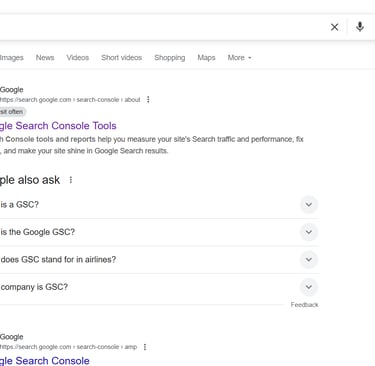375x366 pixels.
Task: Click the Feedback link under People also ask
Action: click(304, 305)
